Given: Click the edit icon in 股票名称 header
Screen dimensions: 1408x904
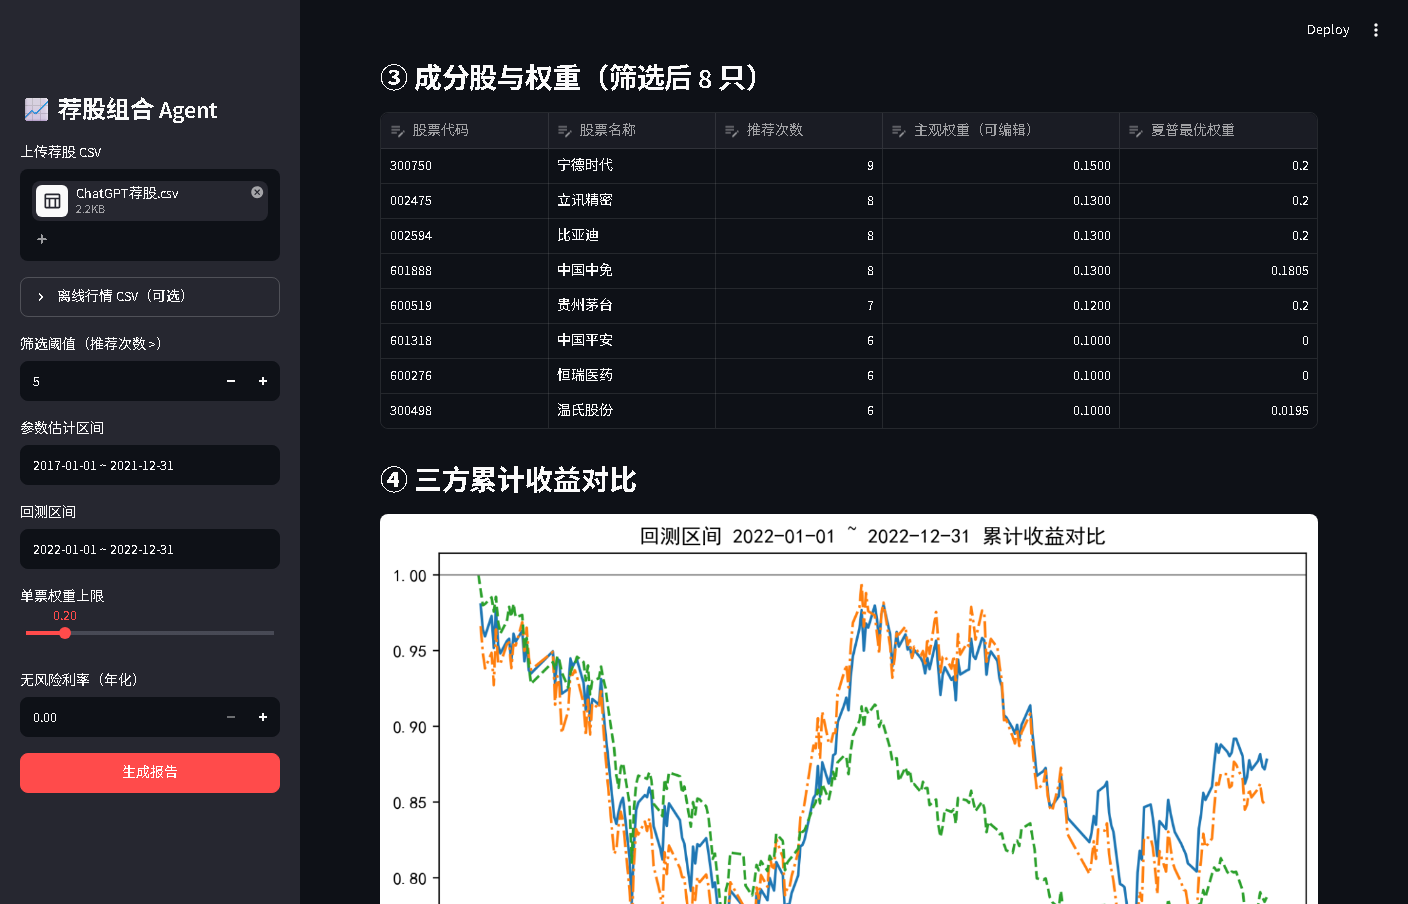Looking at the screenshot, I should coord(564,131).
